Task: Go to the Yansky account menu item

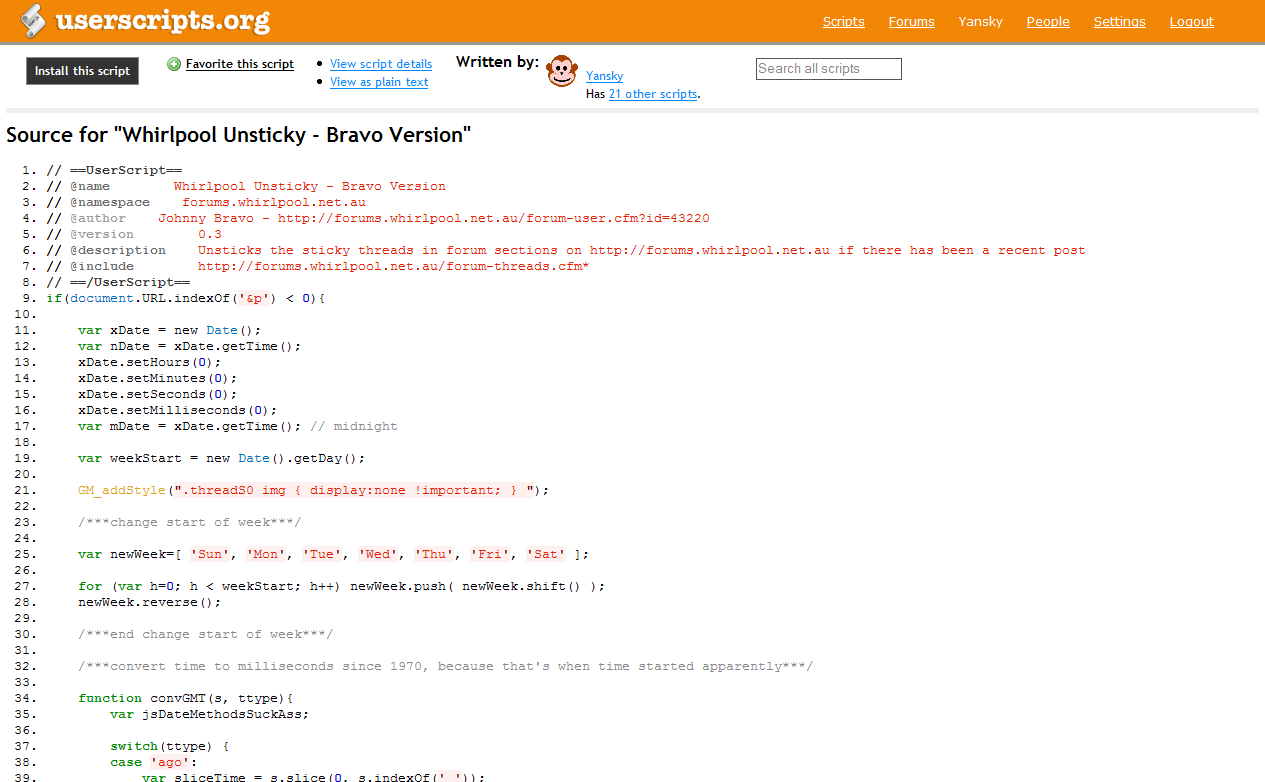Action: [980, 22]
